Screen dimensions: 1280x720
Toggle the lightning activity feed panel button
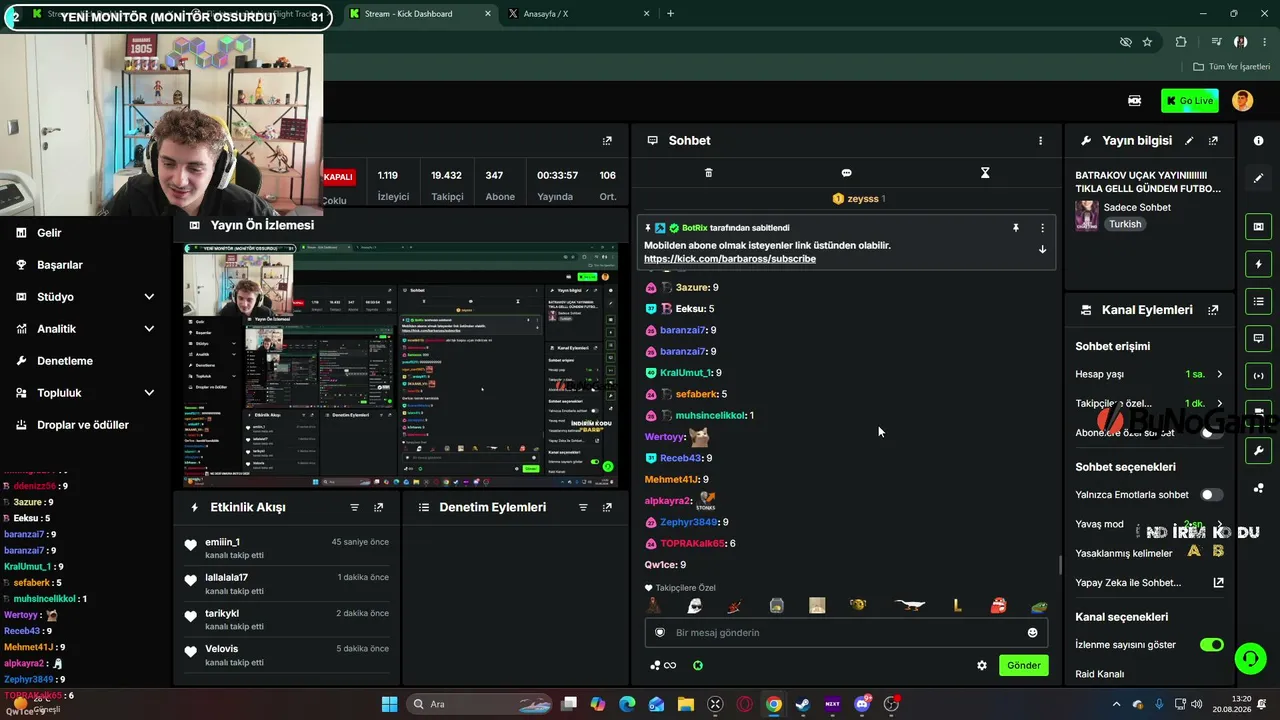(x=1258, y=264)
